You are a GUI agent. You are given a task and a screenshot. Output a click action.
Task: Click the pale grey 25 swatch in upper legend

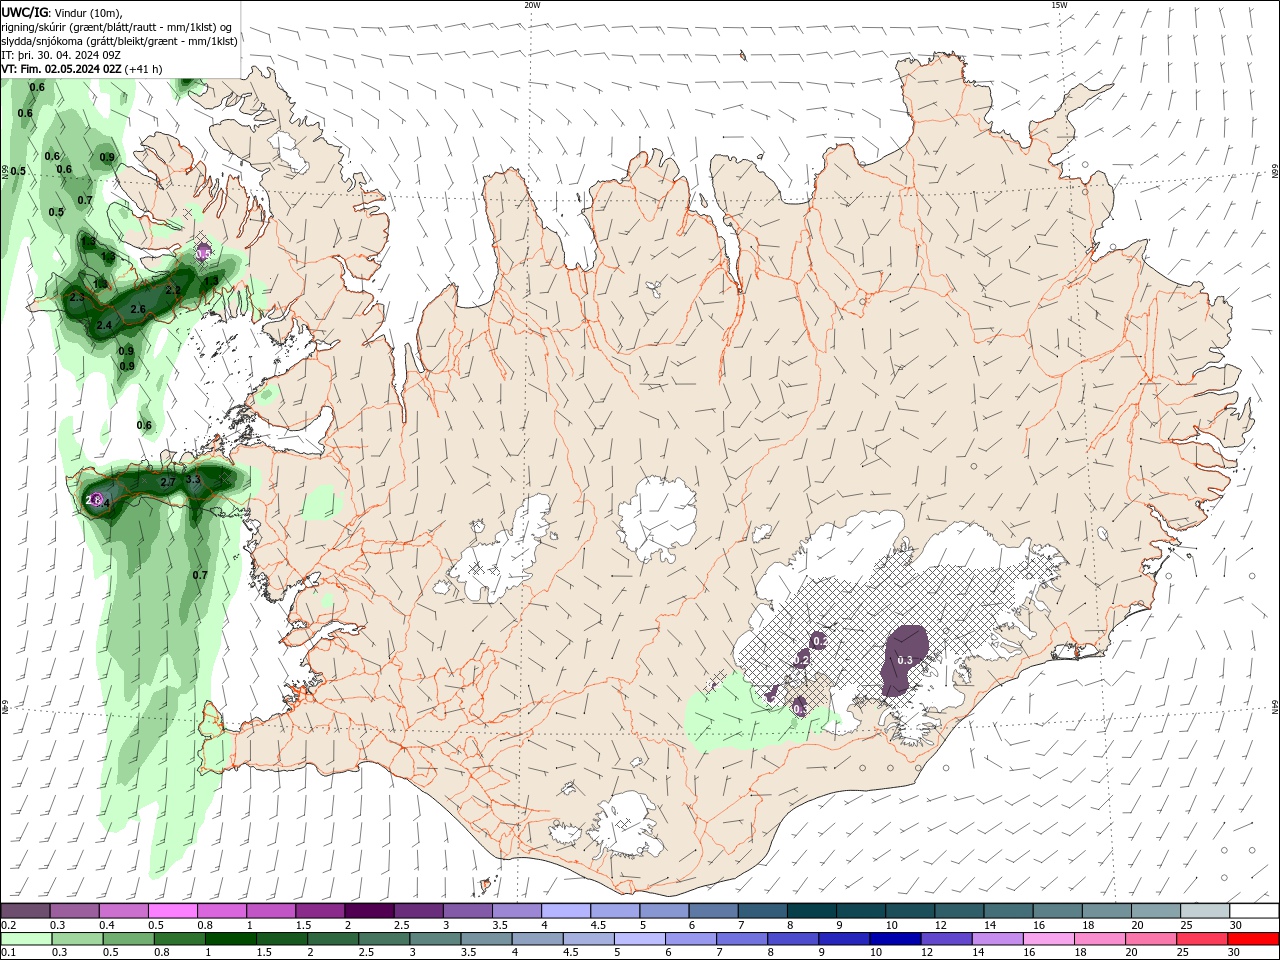pos(1205,911)
